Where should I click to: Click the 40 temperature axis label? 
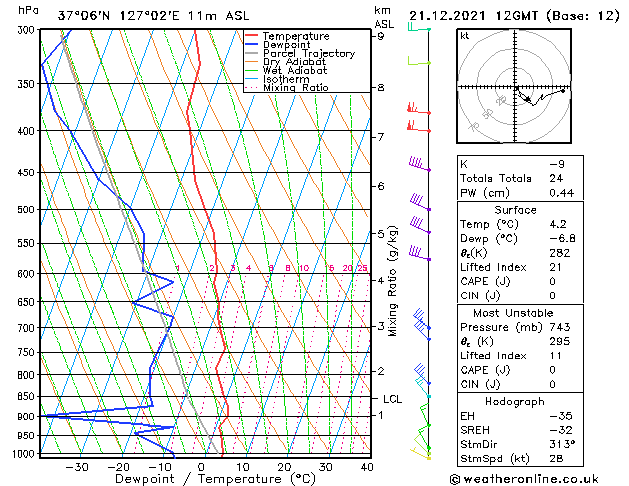[367, 467]
